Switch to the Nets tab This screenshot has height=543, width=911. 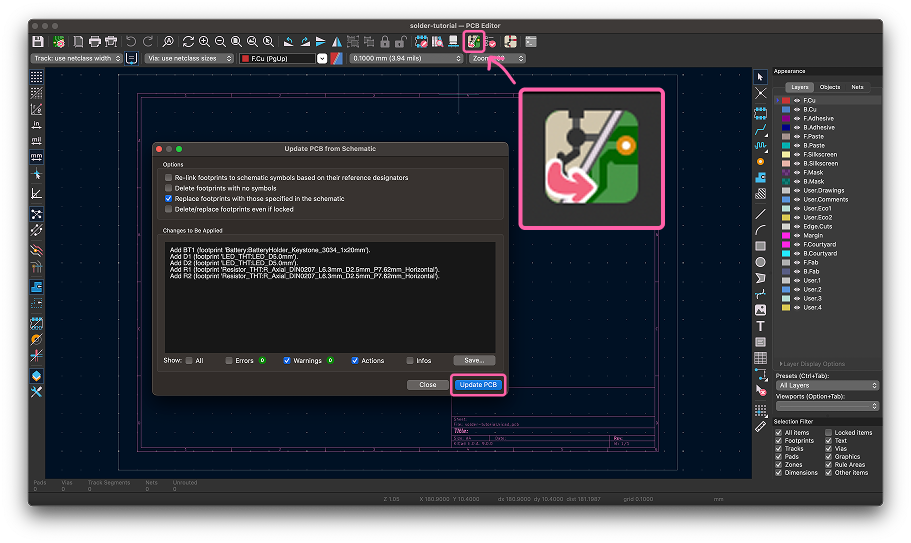pyautogui.click(x=857, y=88)
